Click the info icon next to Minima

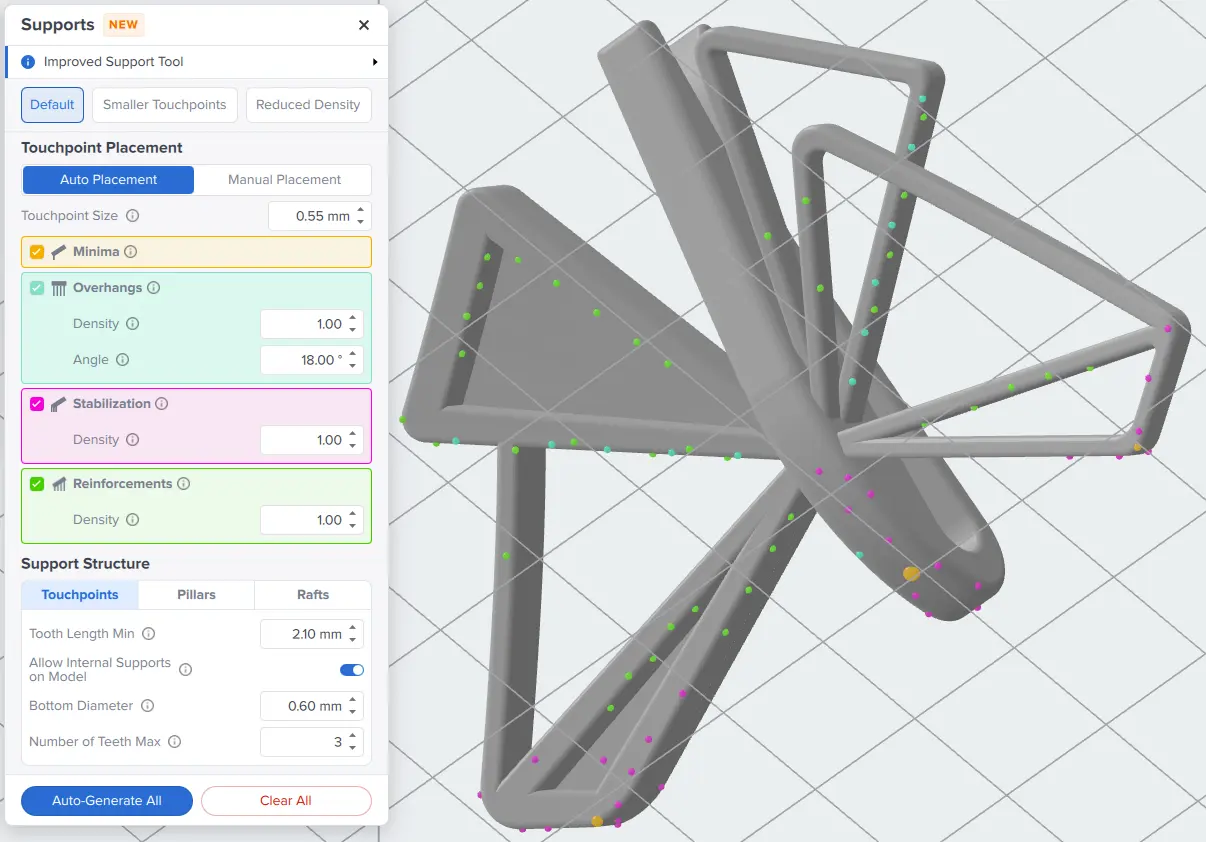(130, 252)
